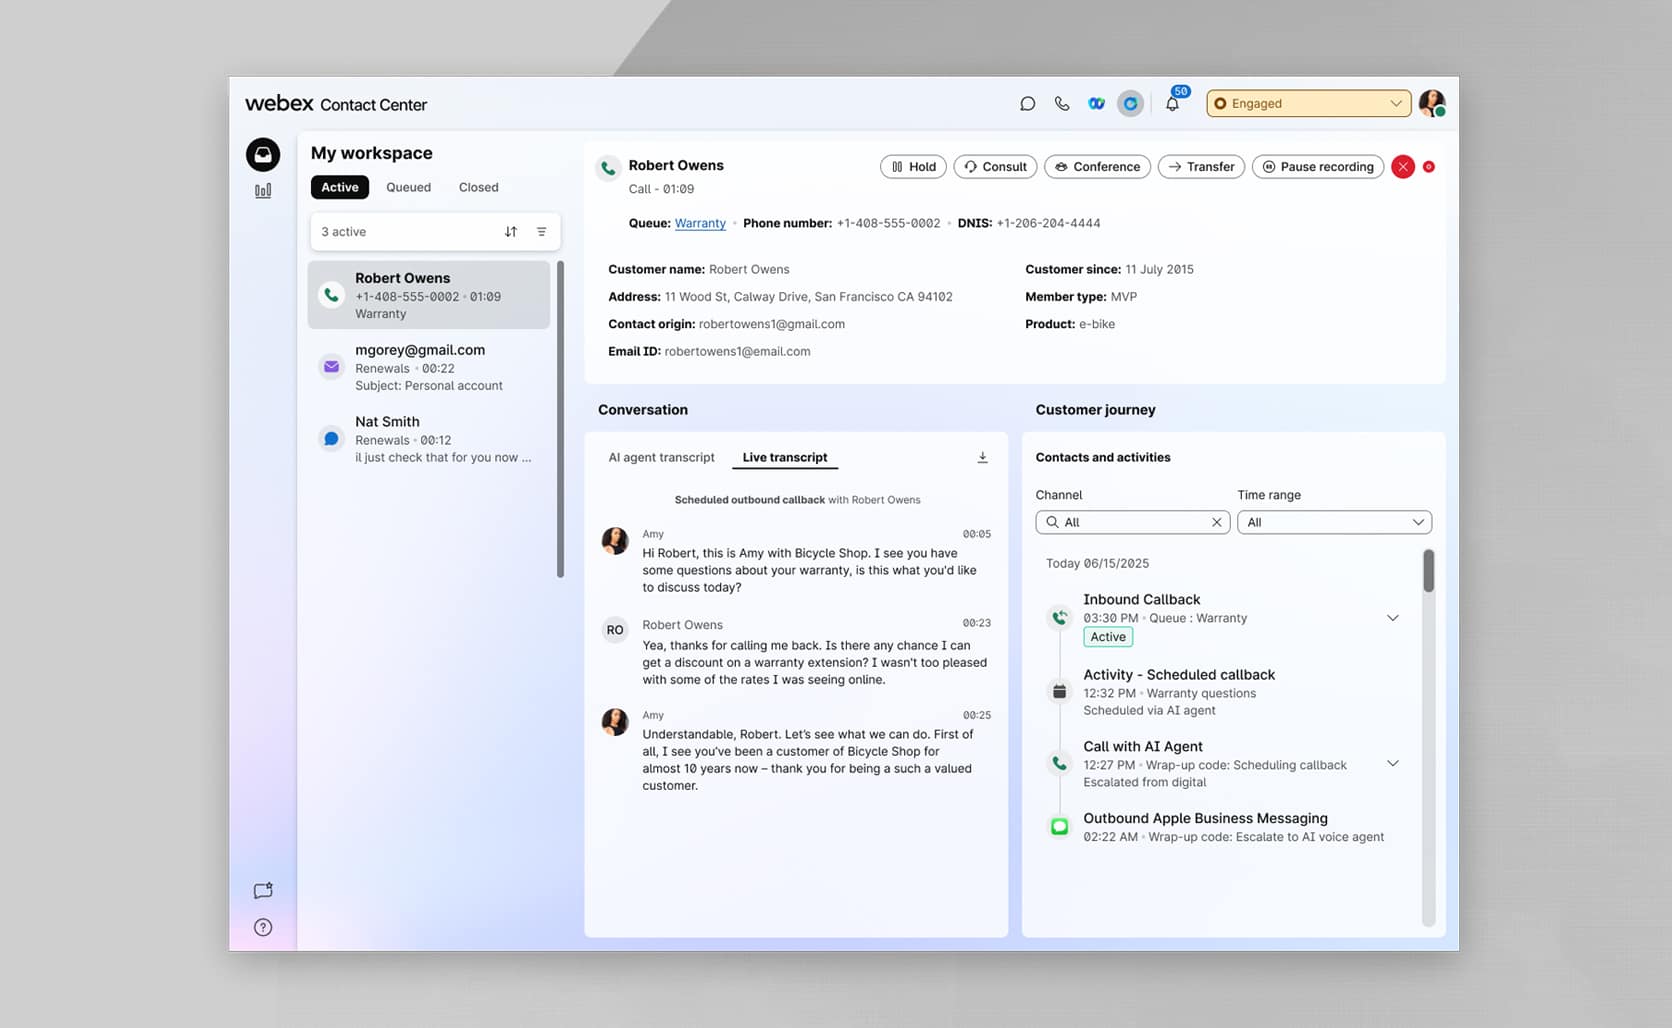
Task: Open the filter icon in active list
Action: 541,232
